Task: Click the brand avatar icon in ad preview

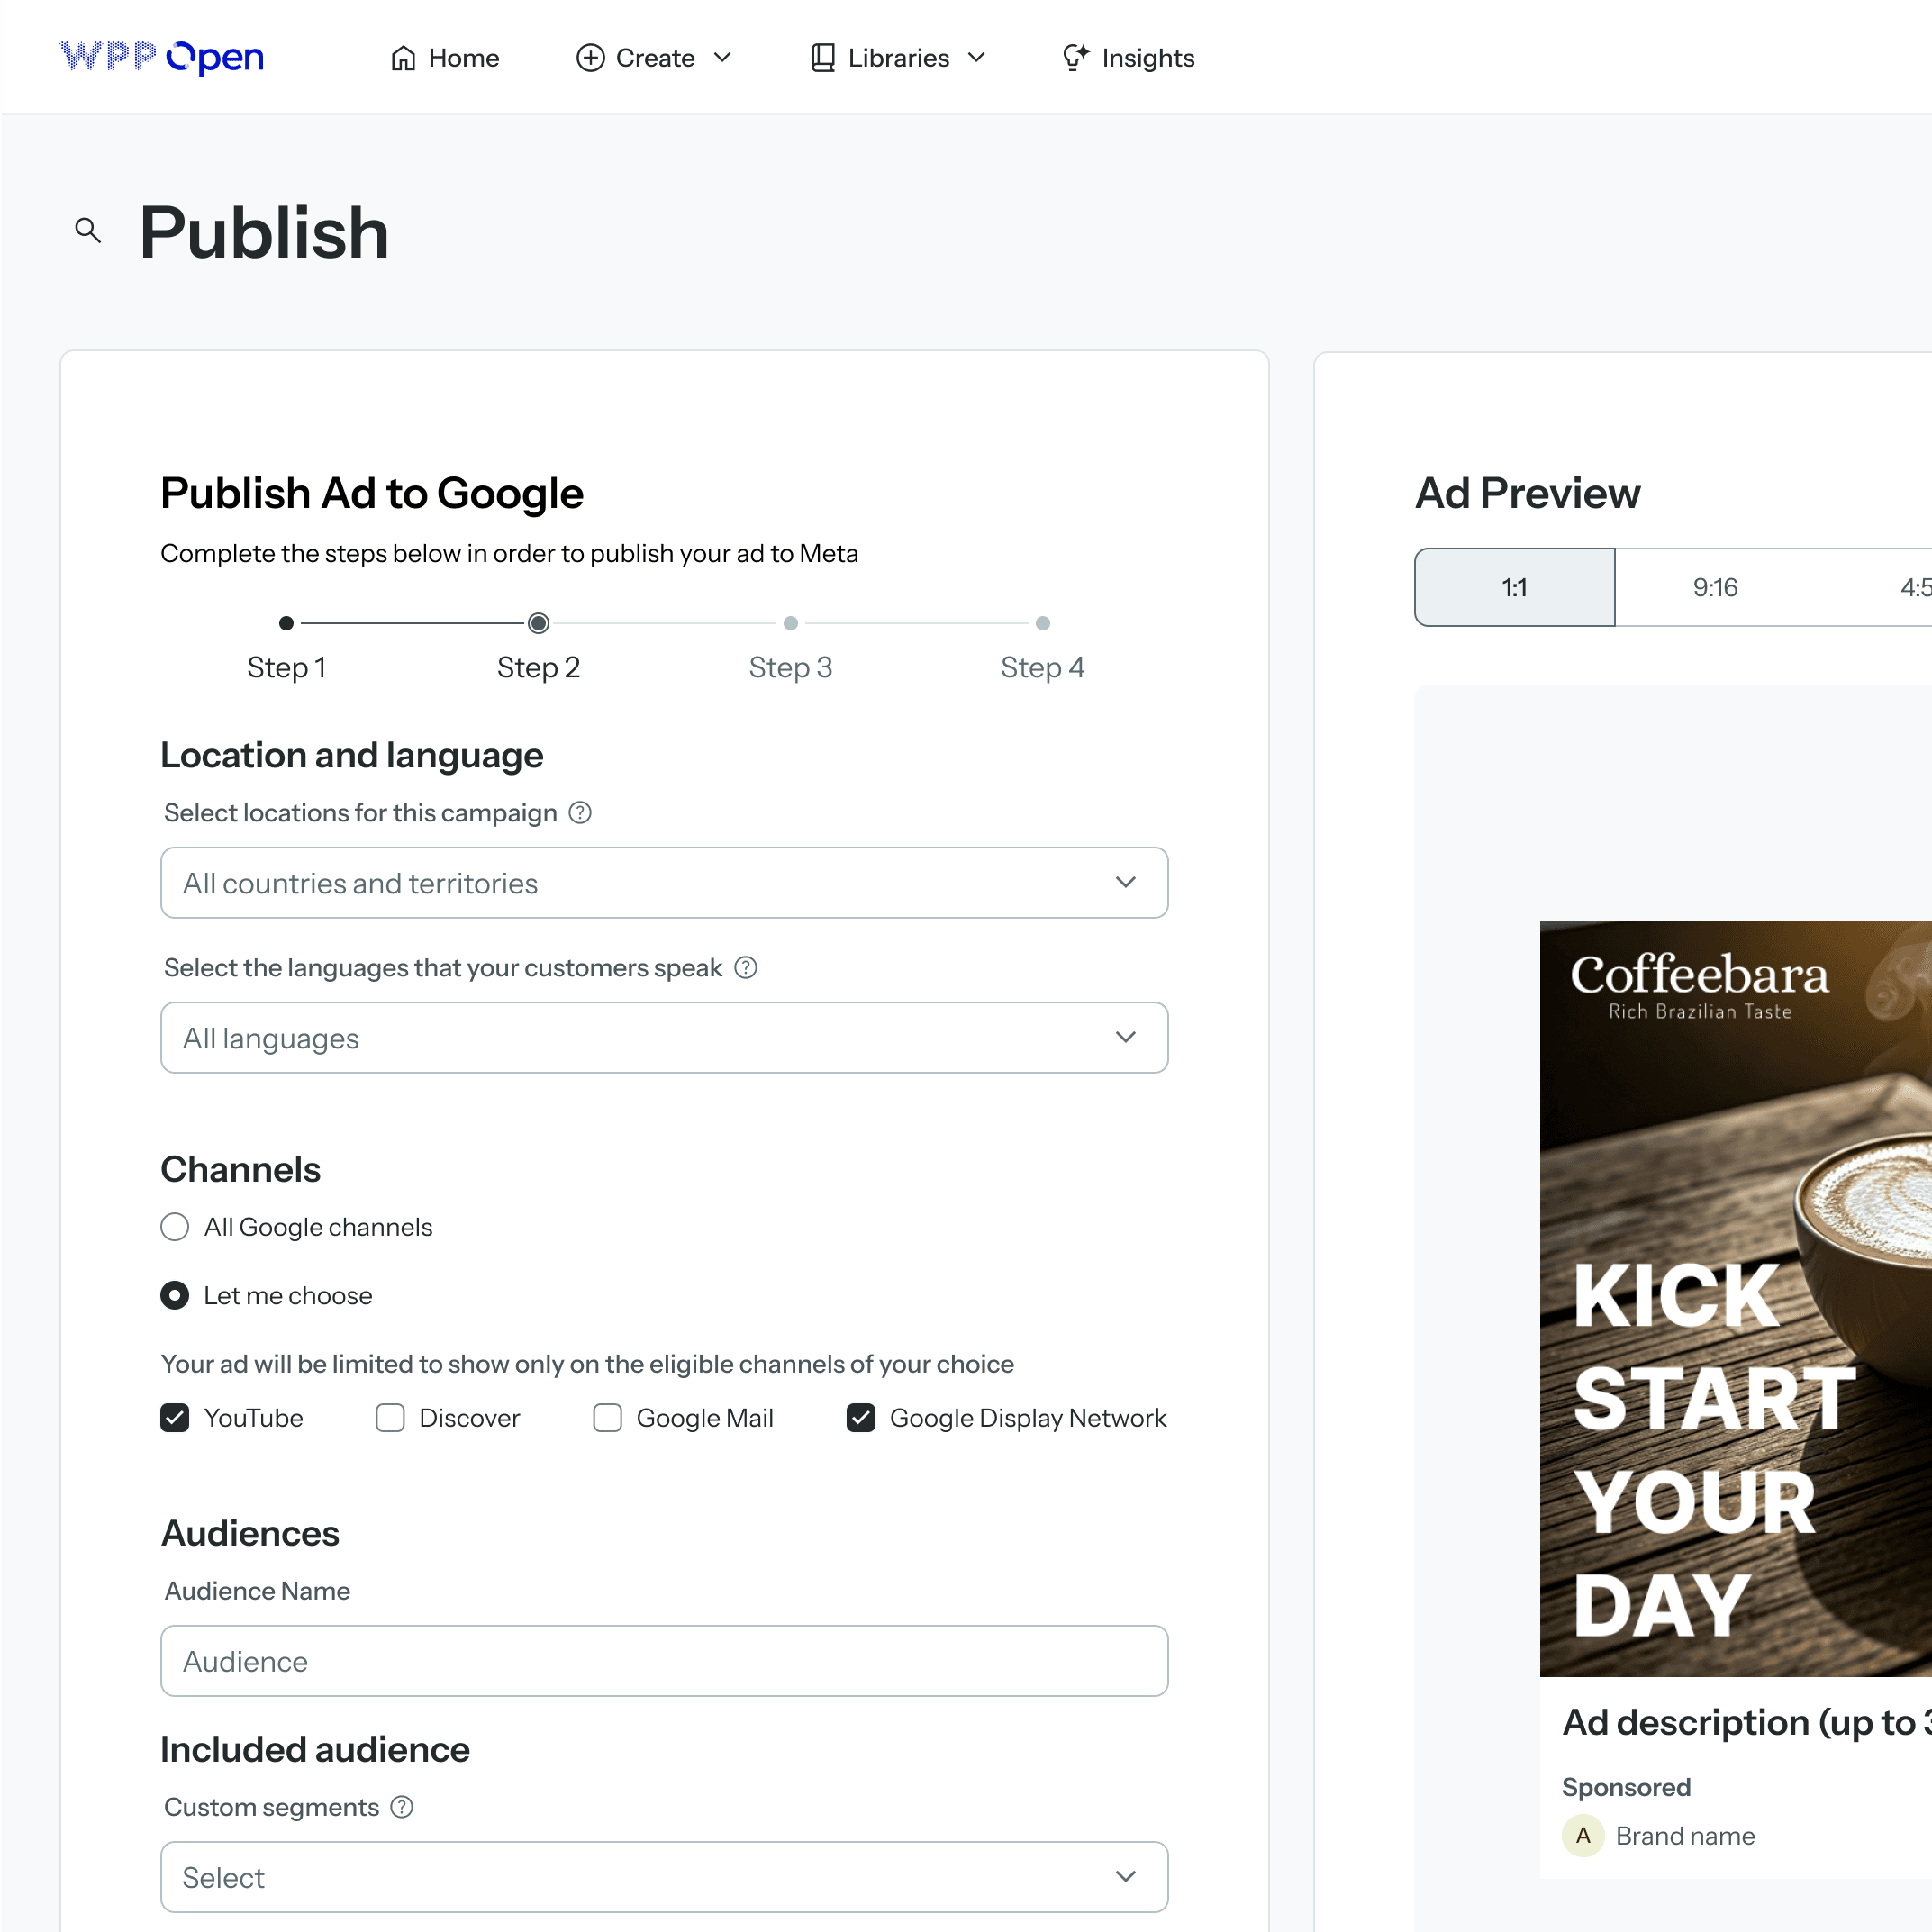Action: click(x=1583, y=1835)
